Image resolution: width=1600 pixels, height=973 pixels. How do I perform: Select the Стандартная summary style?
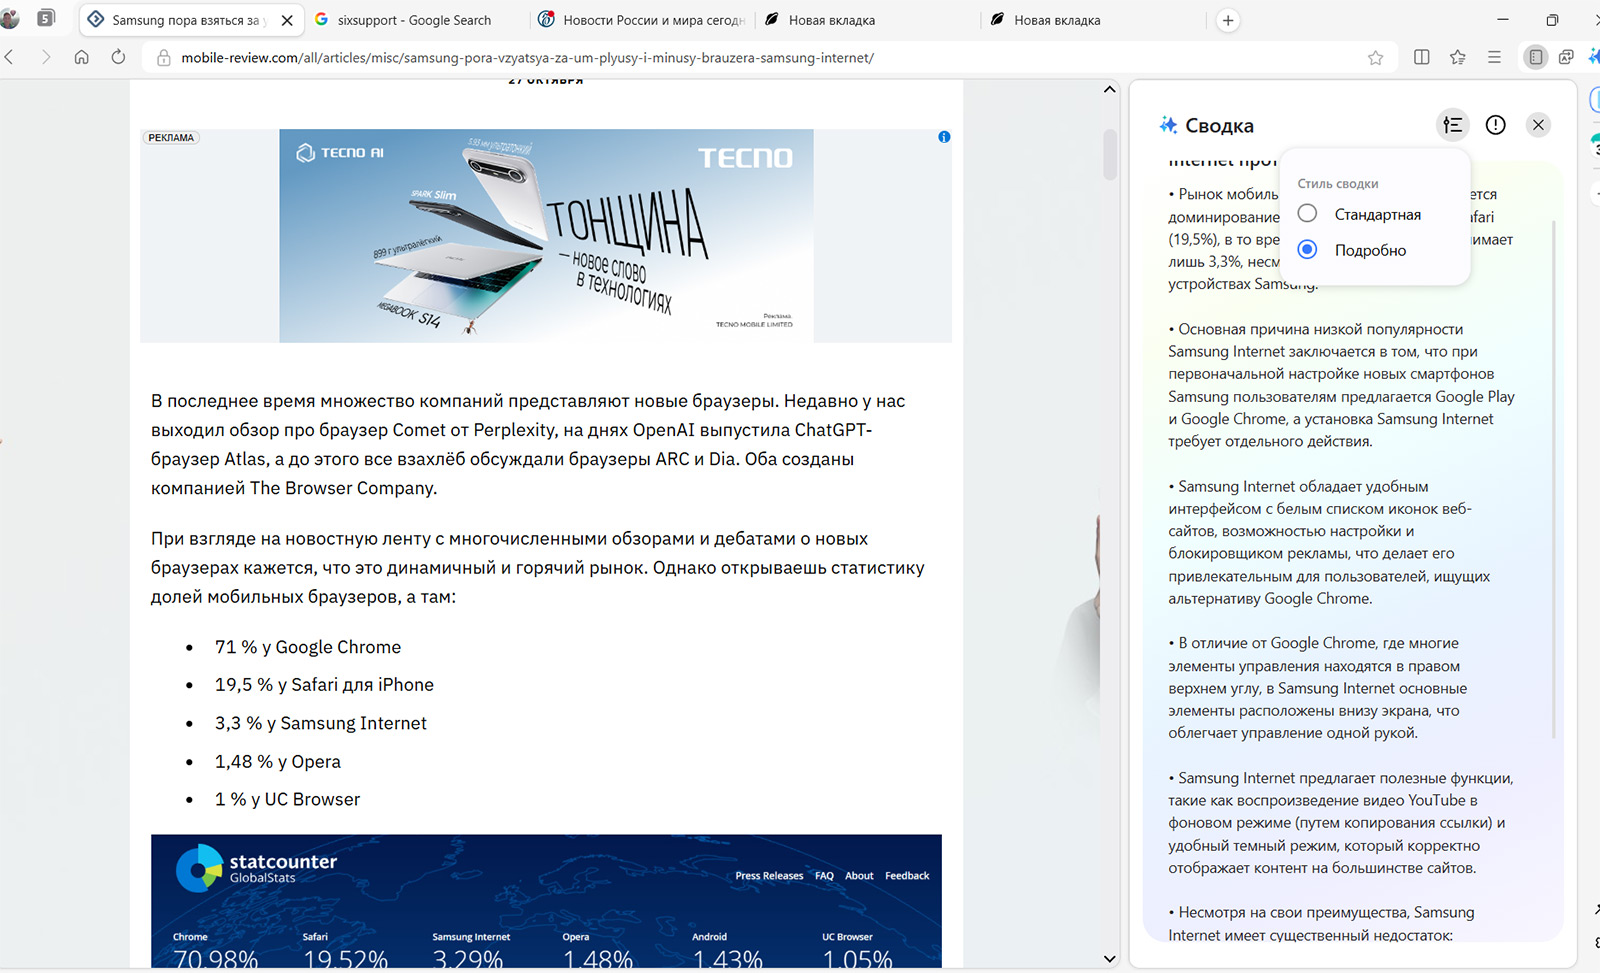click(x=1307, y=214)
